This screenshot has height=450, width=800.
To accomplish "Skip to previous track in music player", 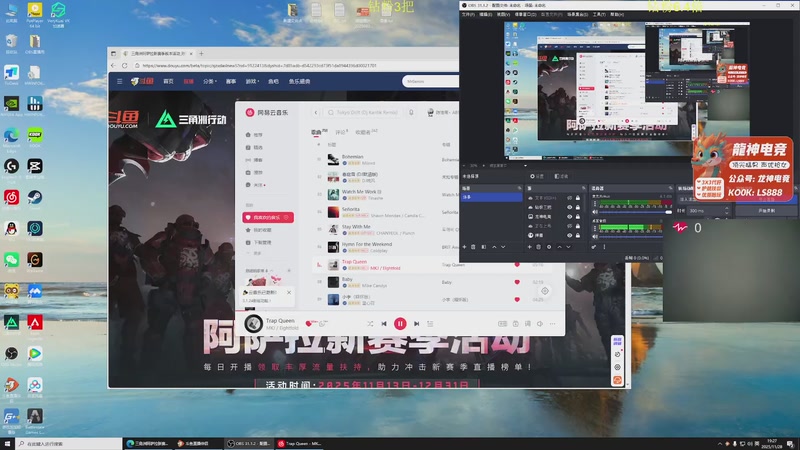I will point(384,324).
